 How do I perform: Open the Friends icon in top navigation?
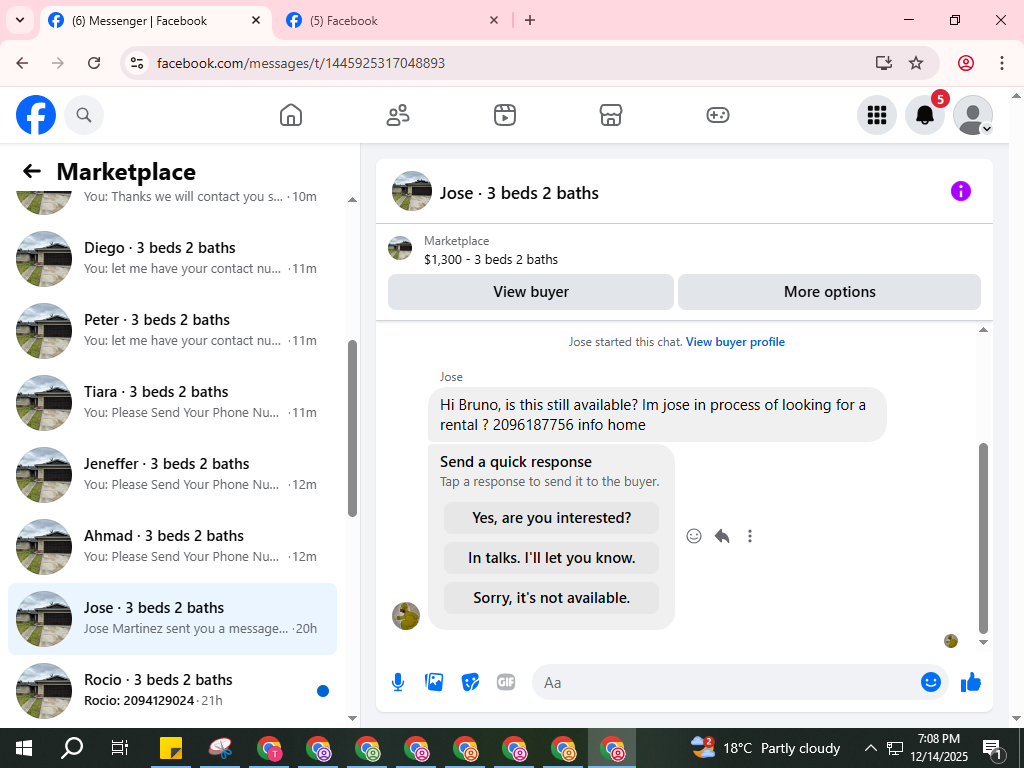point(398,115)
